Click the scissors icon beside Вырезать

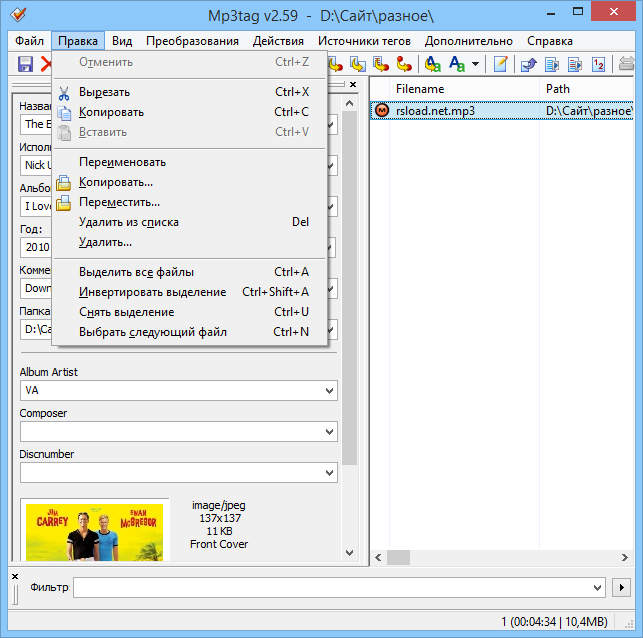click(x=64, y=93)
